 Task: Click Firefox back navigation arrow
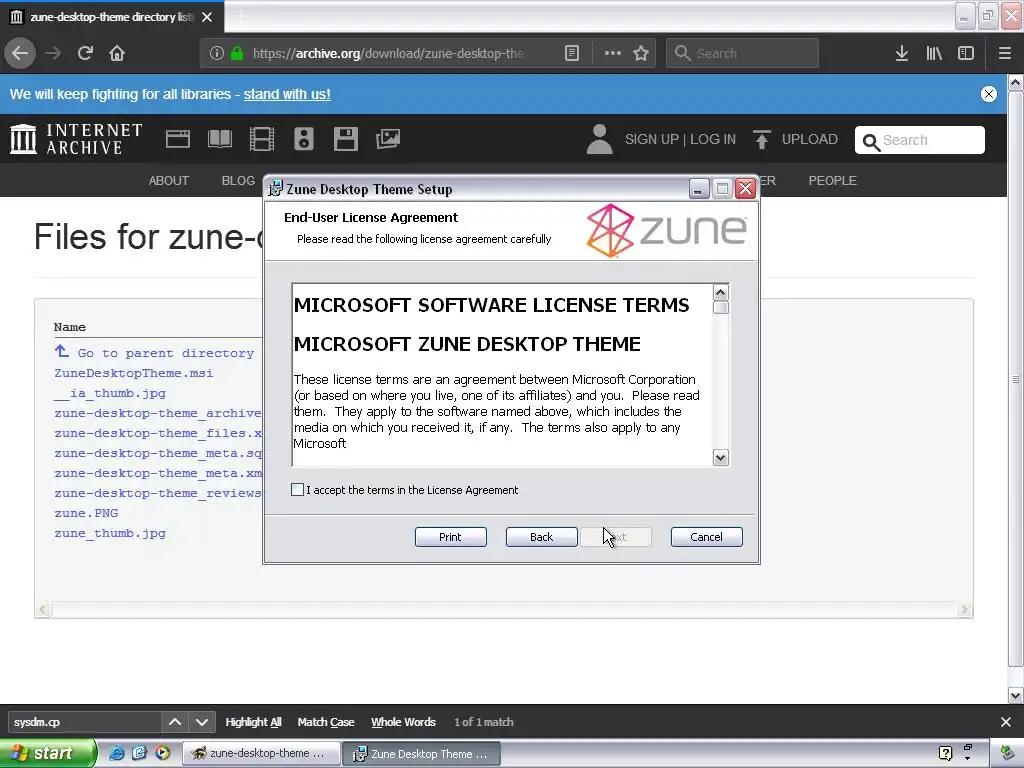20,53
